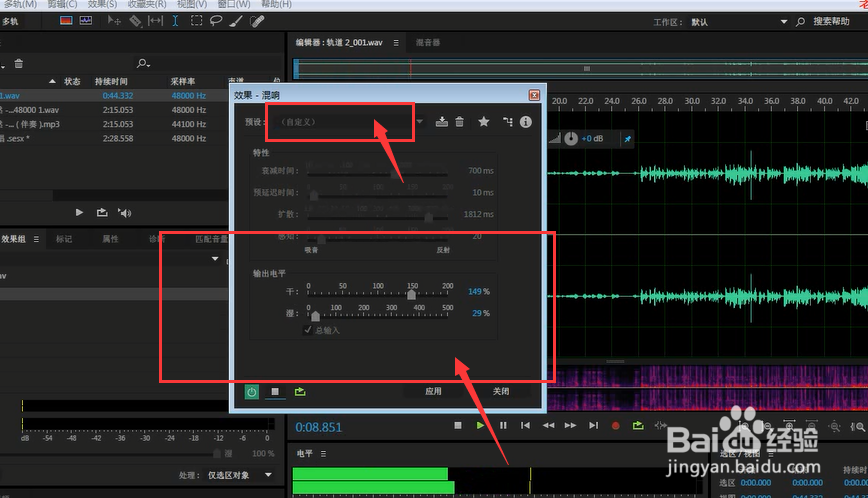Switch to spectral frequency display icon
This screenshot has width=868, height=498.
[66, 21]
